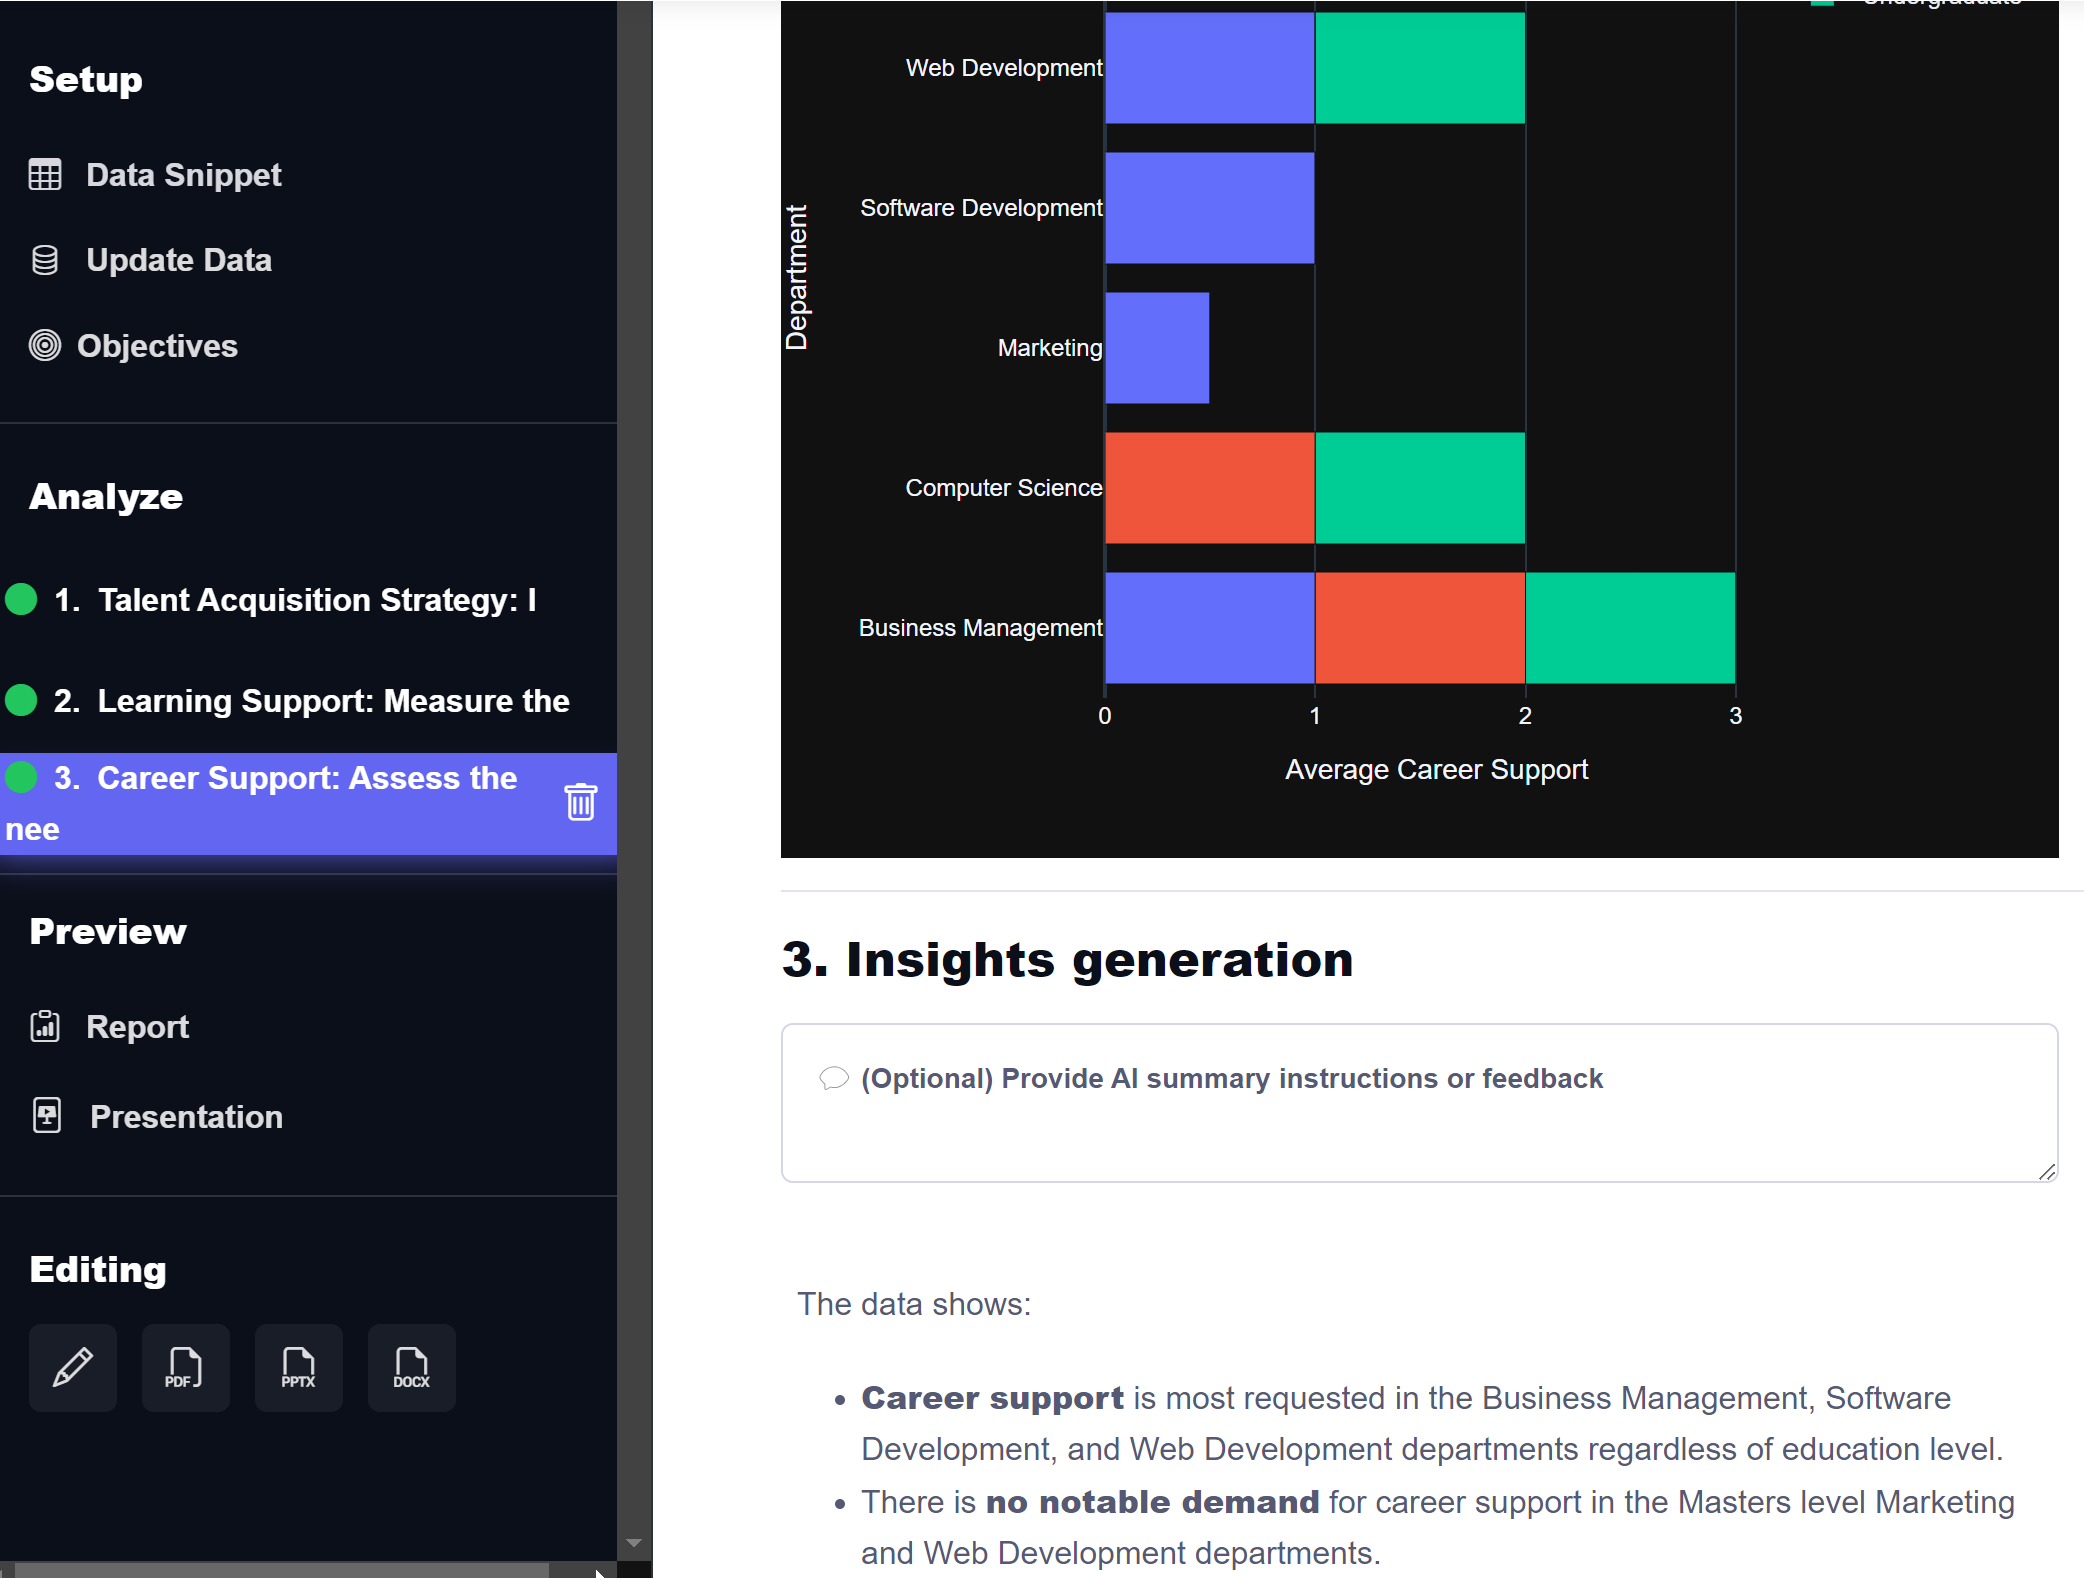Export report as PDF icon
This screenshot has height=1578, width=2084.
[185, 1367]
